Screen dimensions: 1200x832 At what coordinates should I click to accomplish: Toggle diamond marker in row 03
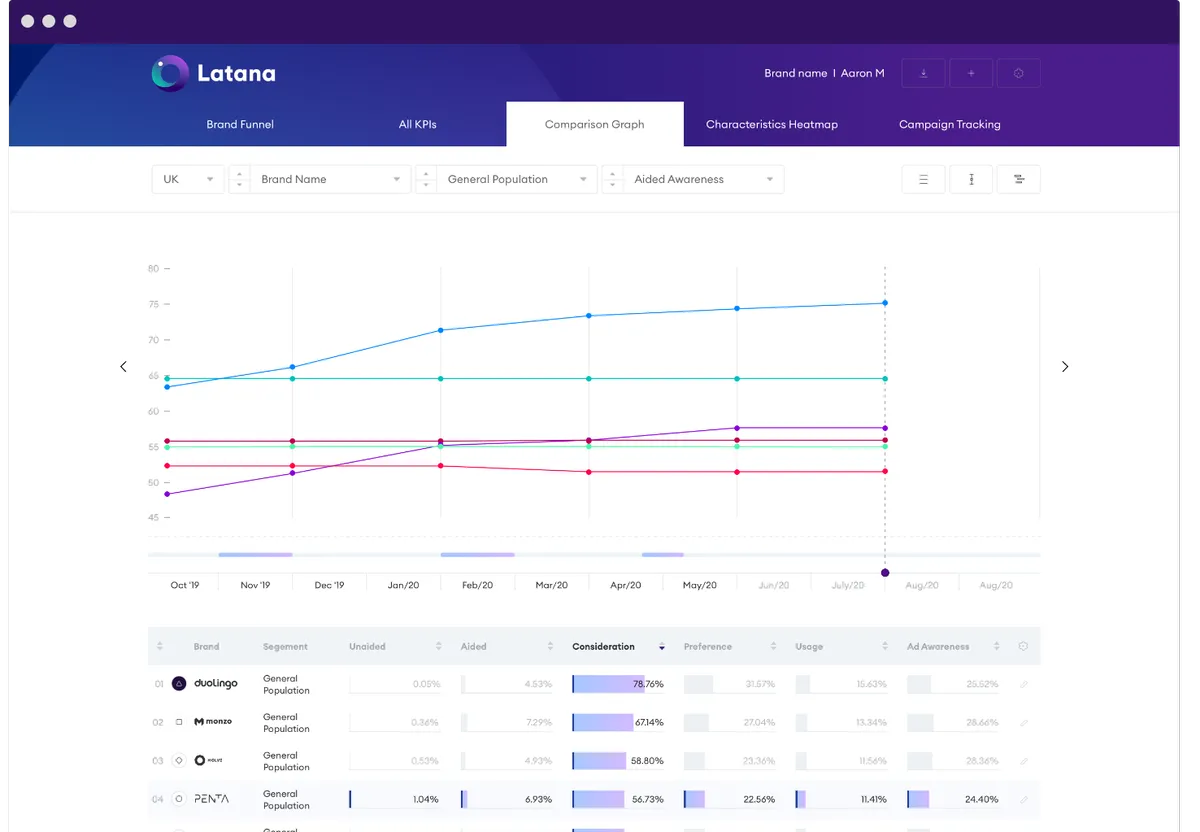179,760
